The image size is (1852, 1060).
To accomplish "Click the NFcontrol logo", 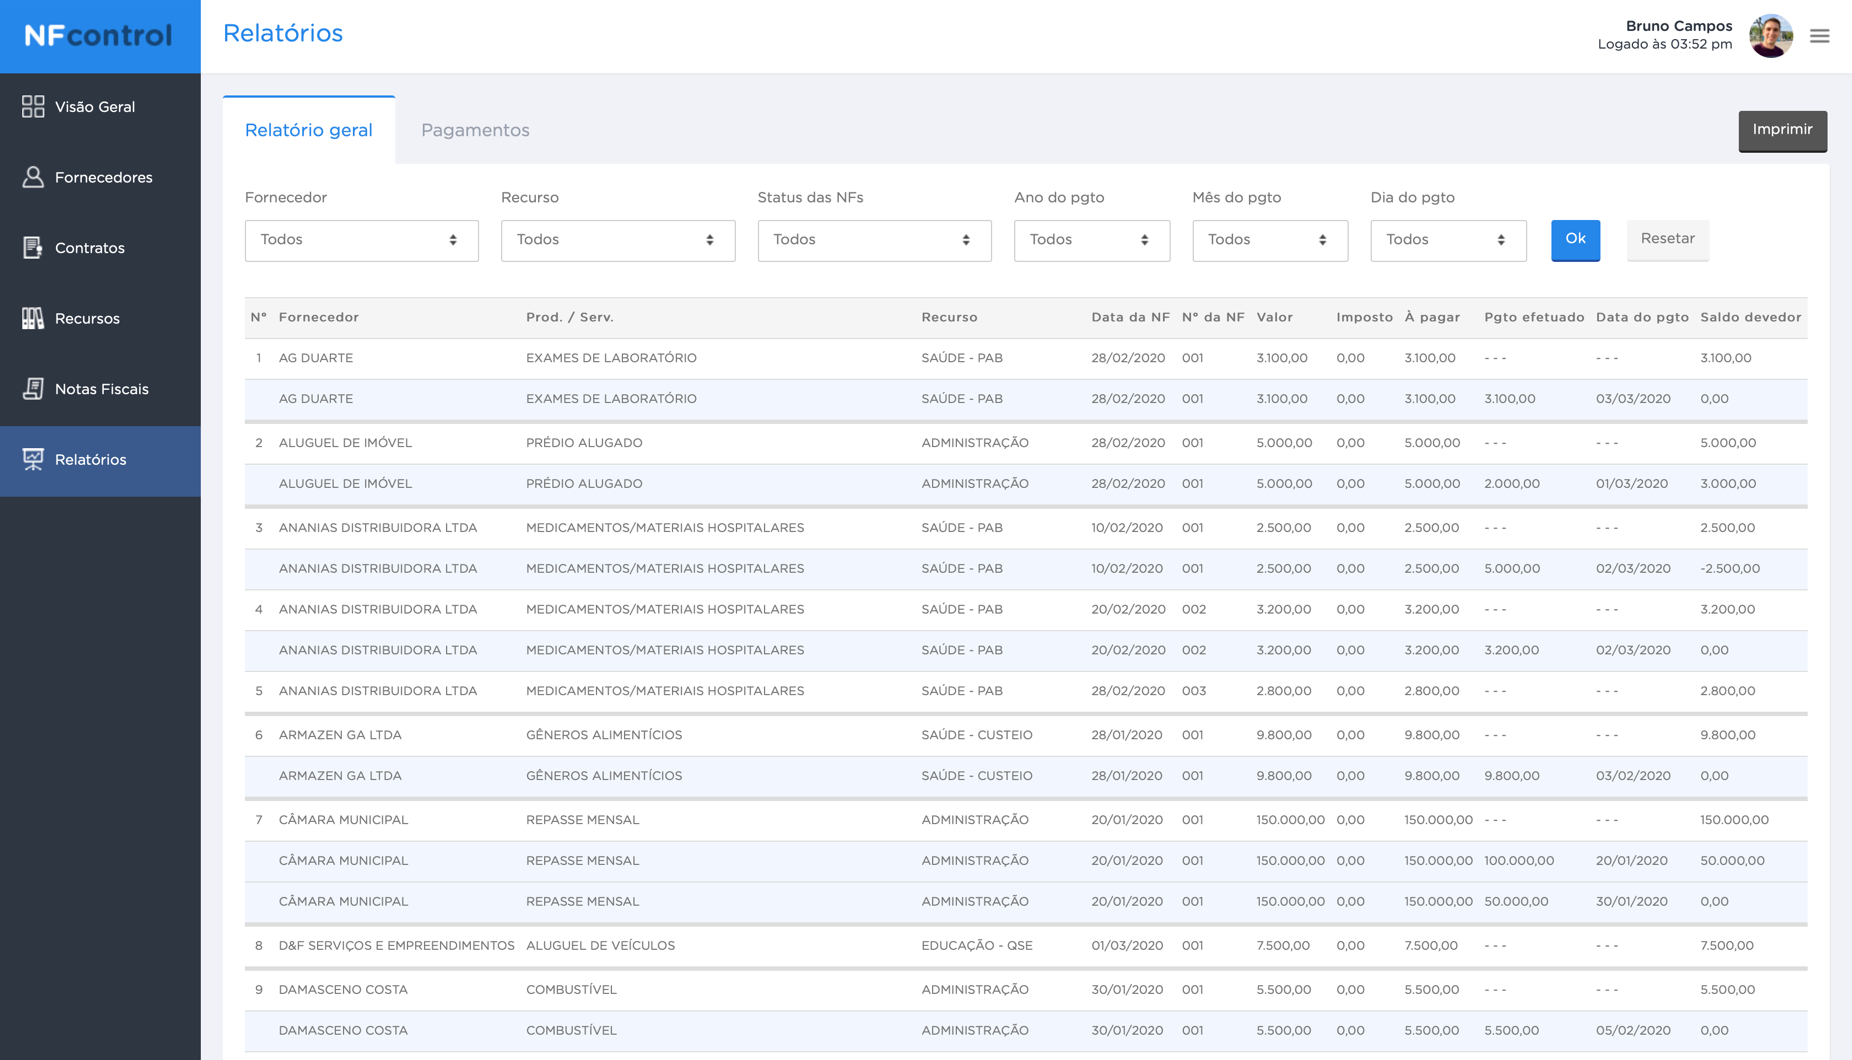I will 99,36.
